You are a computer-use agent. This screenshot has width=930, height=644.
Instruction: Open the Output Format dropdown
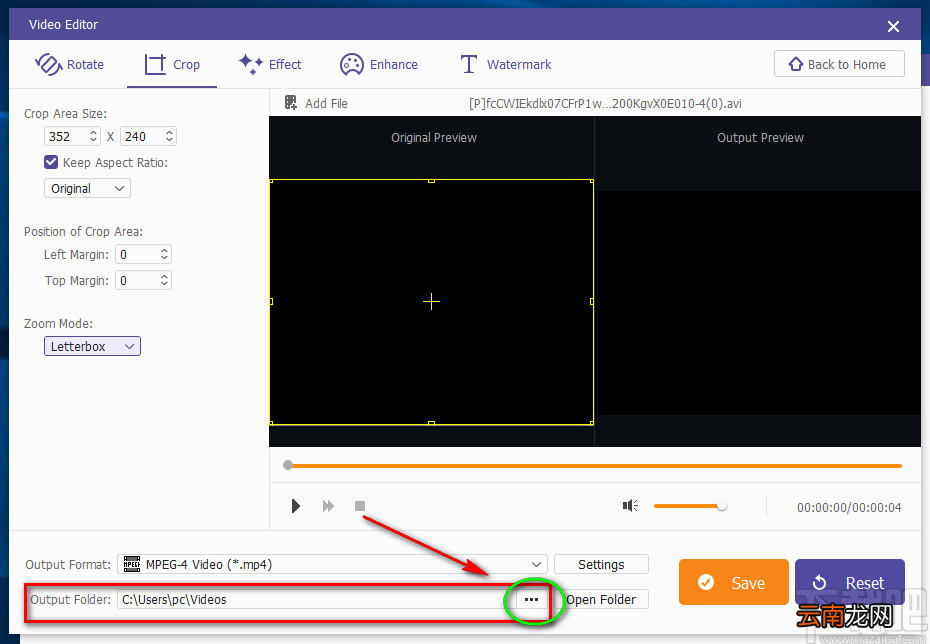tap(332, 565)
